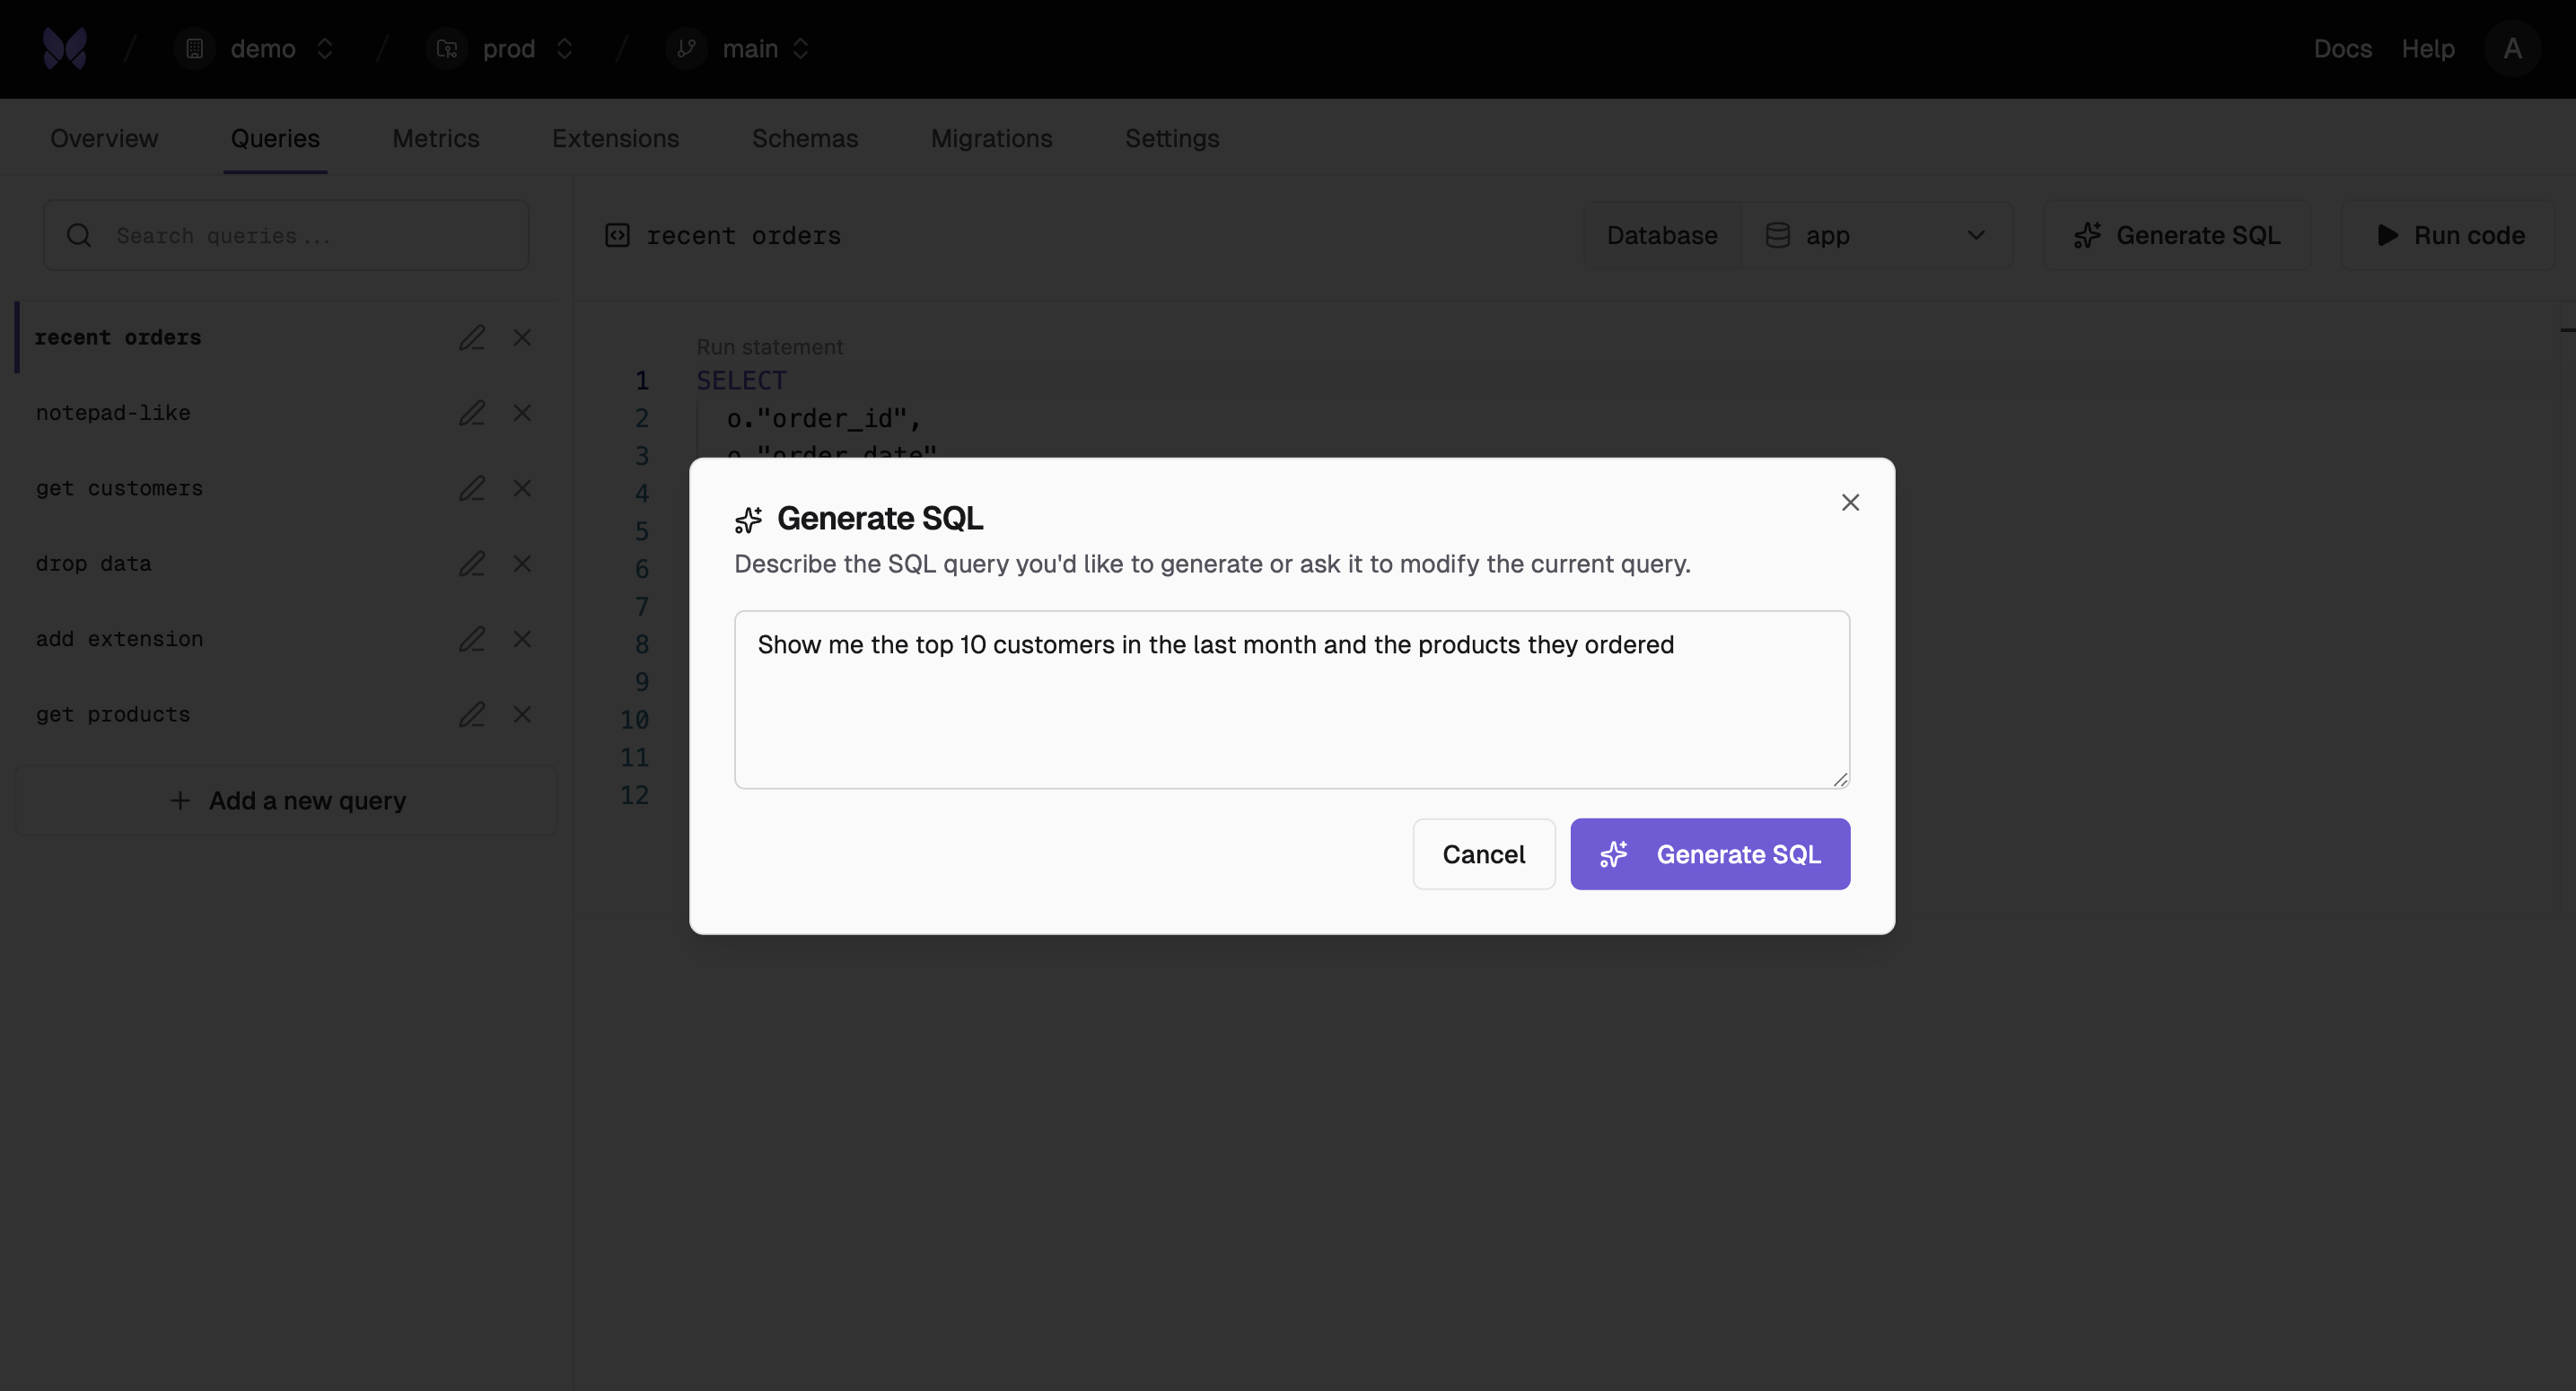
Task: Click the Cancel button
Action: (1483, 854)
